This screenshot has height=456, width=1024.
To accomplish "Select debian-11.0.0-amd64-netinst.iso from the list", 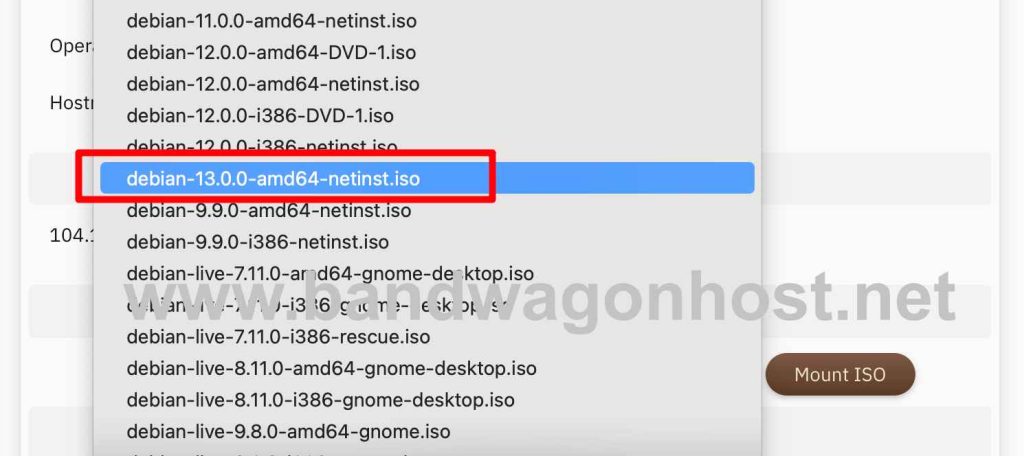I will [x=427, y=21].
